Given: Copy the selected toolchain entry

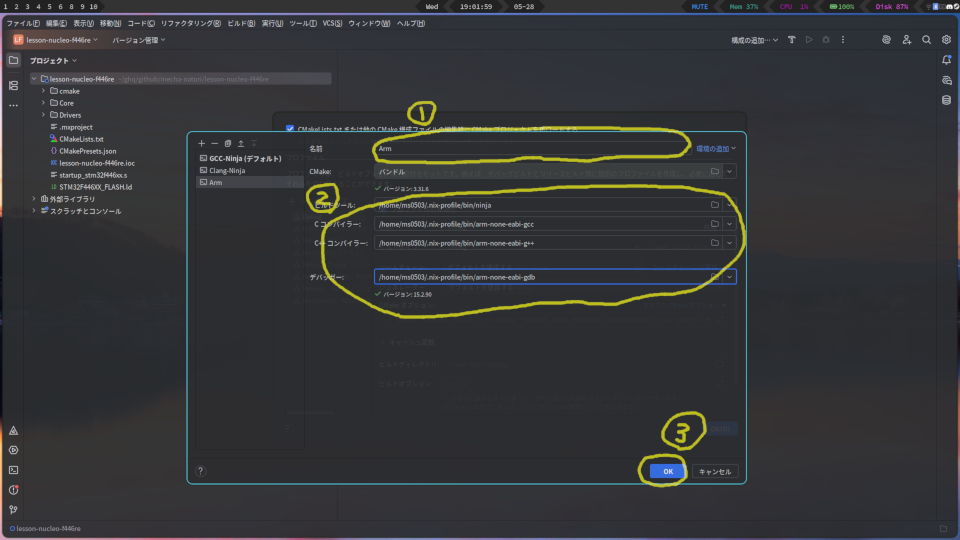Looking at the screenshot, I should click(x=227, y=144).
